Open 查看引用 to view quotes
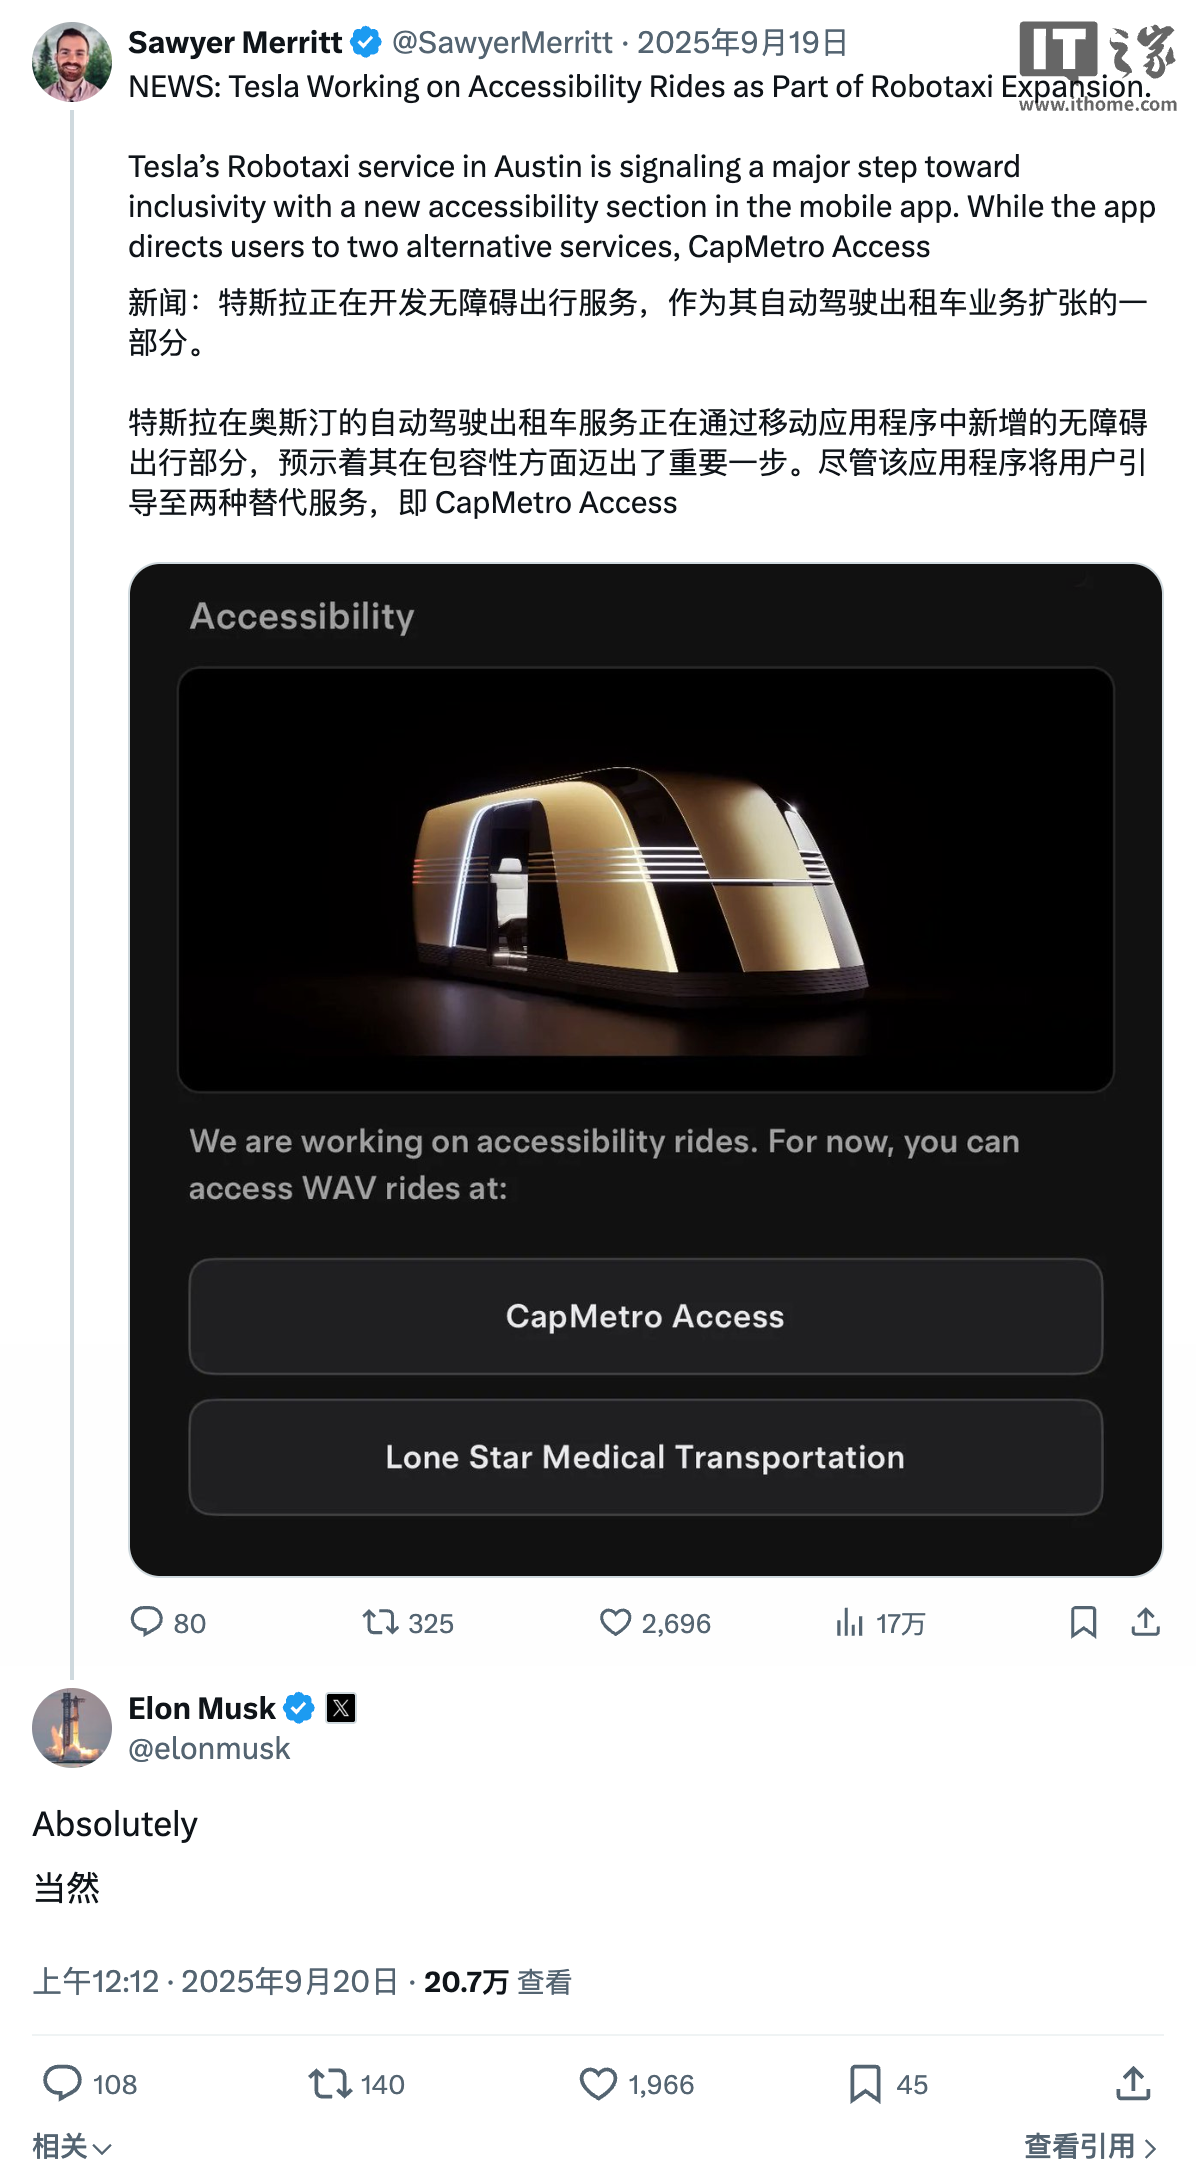This screenshot has width=1196, height=2173. pos(1091,2146)
